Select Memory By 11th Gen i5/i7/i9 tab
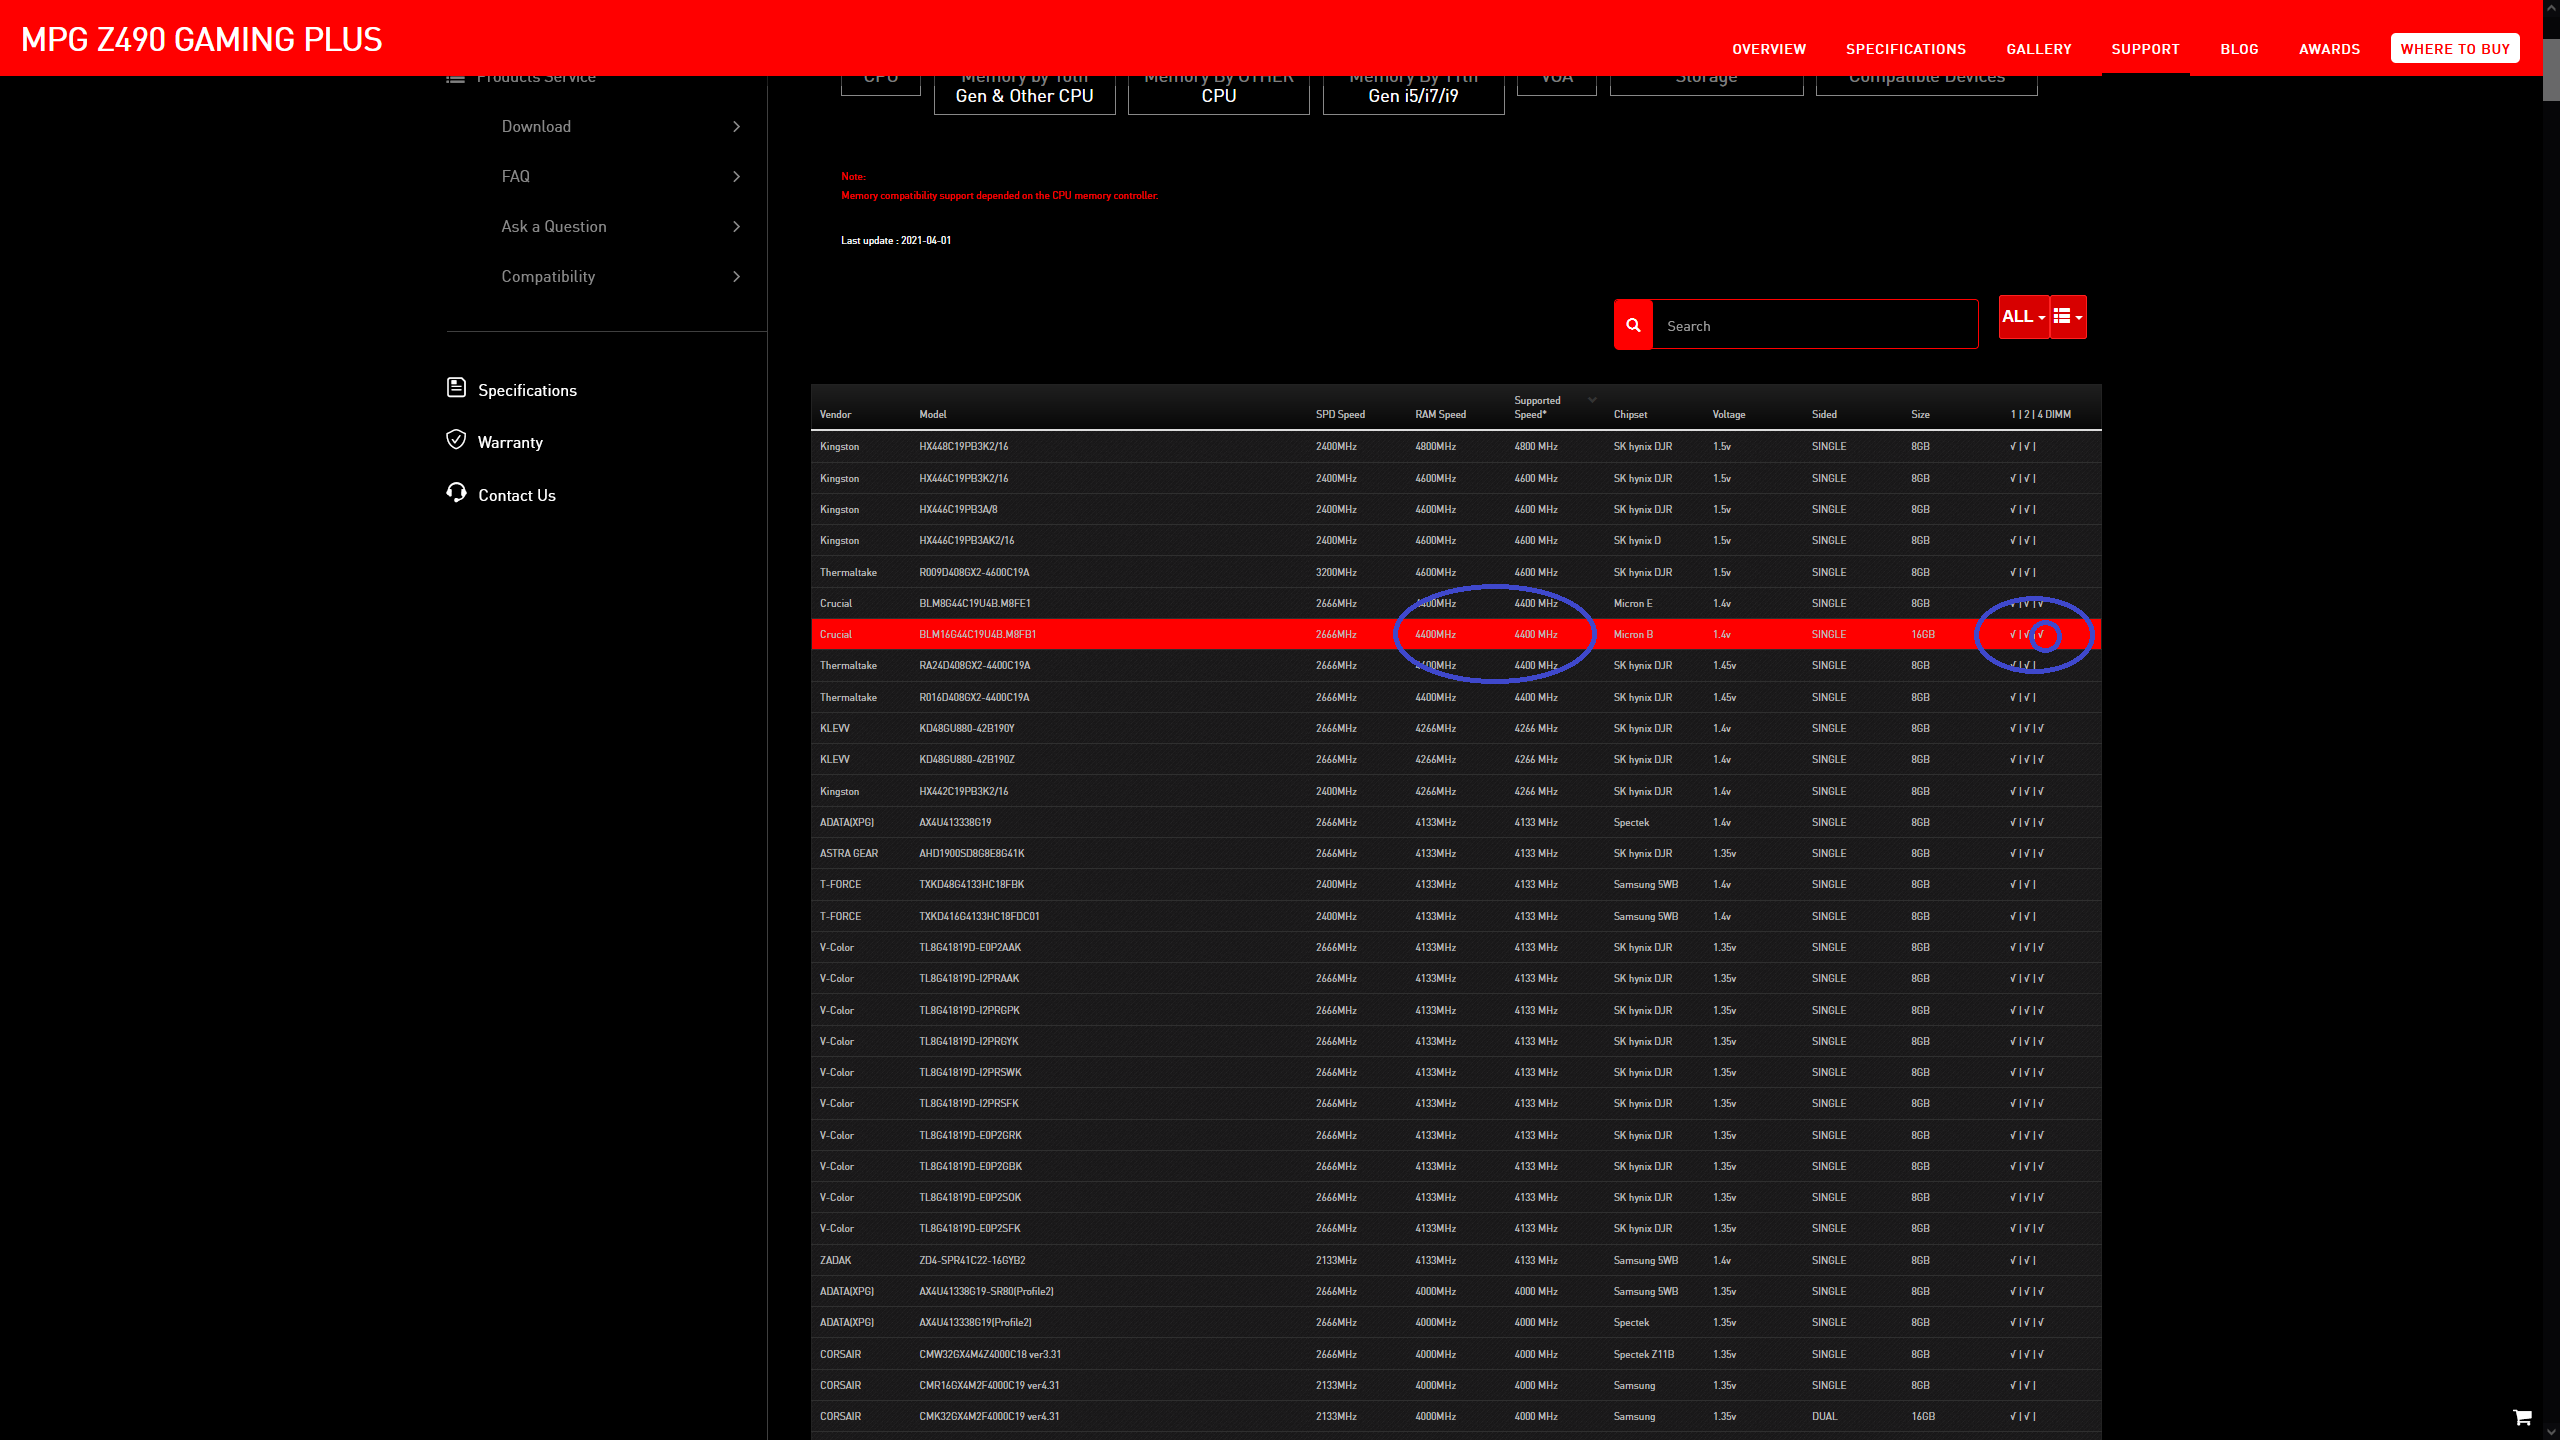The image size is (2560, 1440). 1413,94
